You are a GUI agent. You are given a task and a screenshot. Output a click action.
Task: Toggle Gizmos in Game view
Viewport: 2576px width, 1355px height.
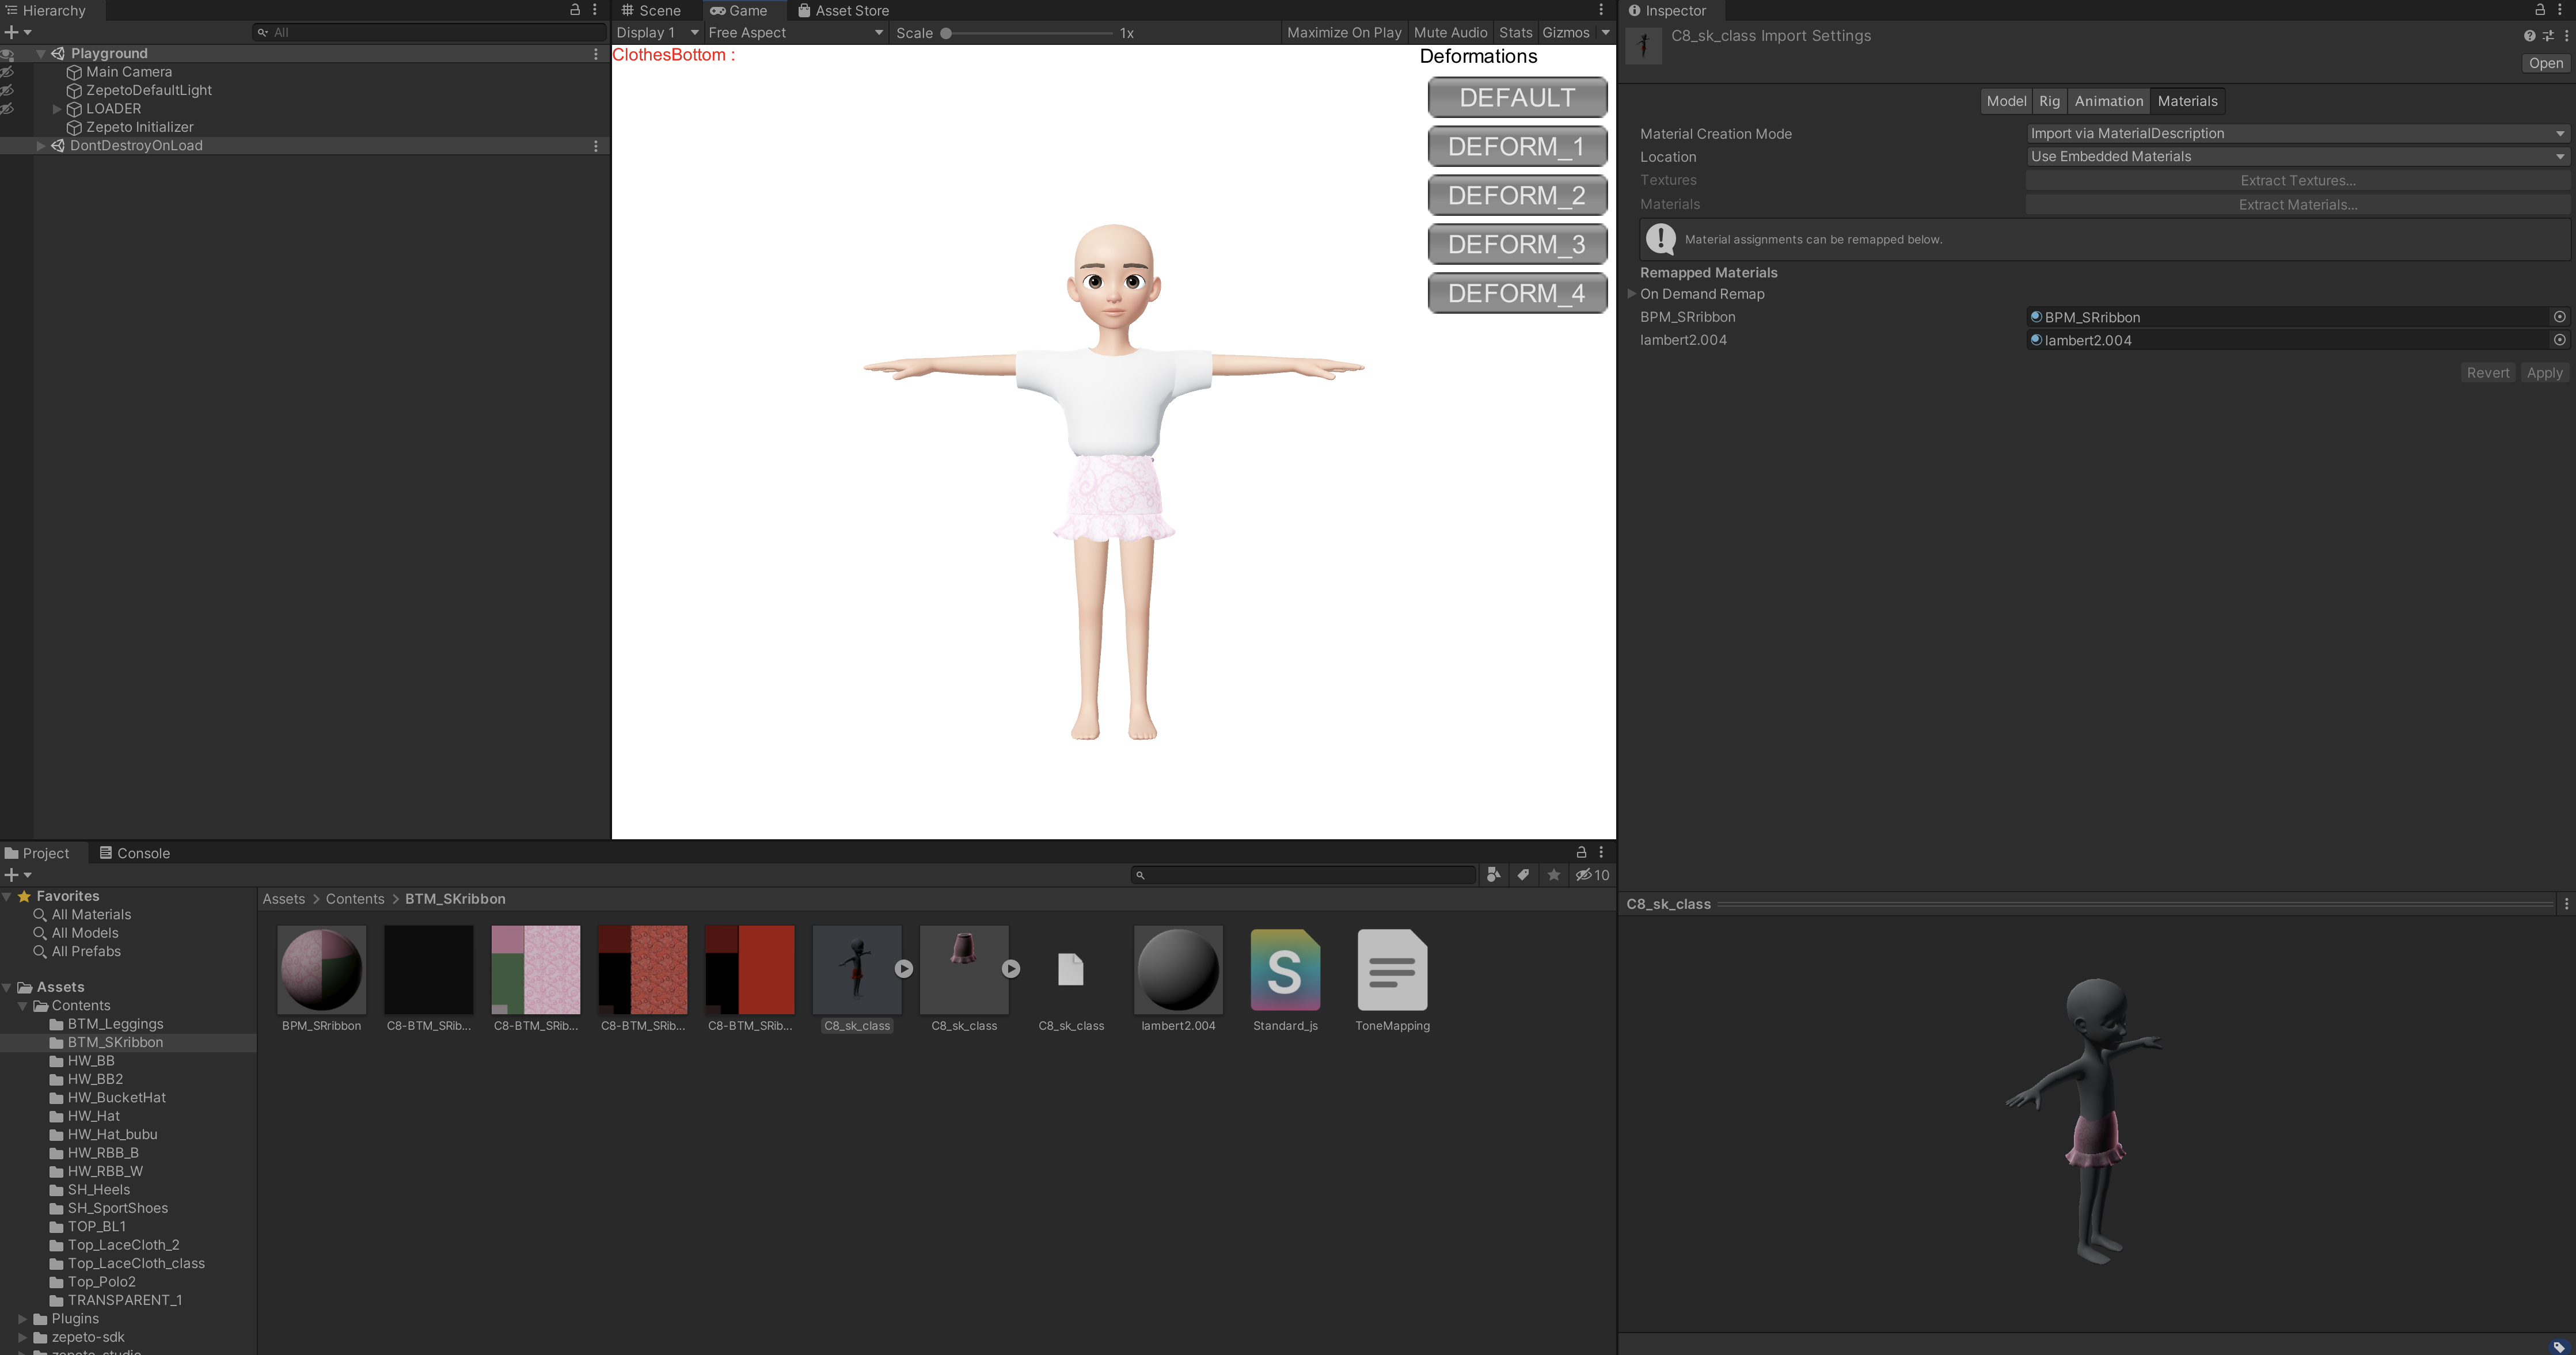coord(1566,33)
